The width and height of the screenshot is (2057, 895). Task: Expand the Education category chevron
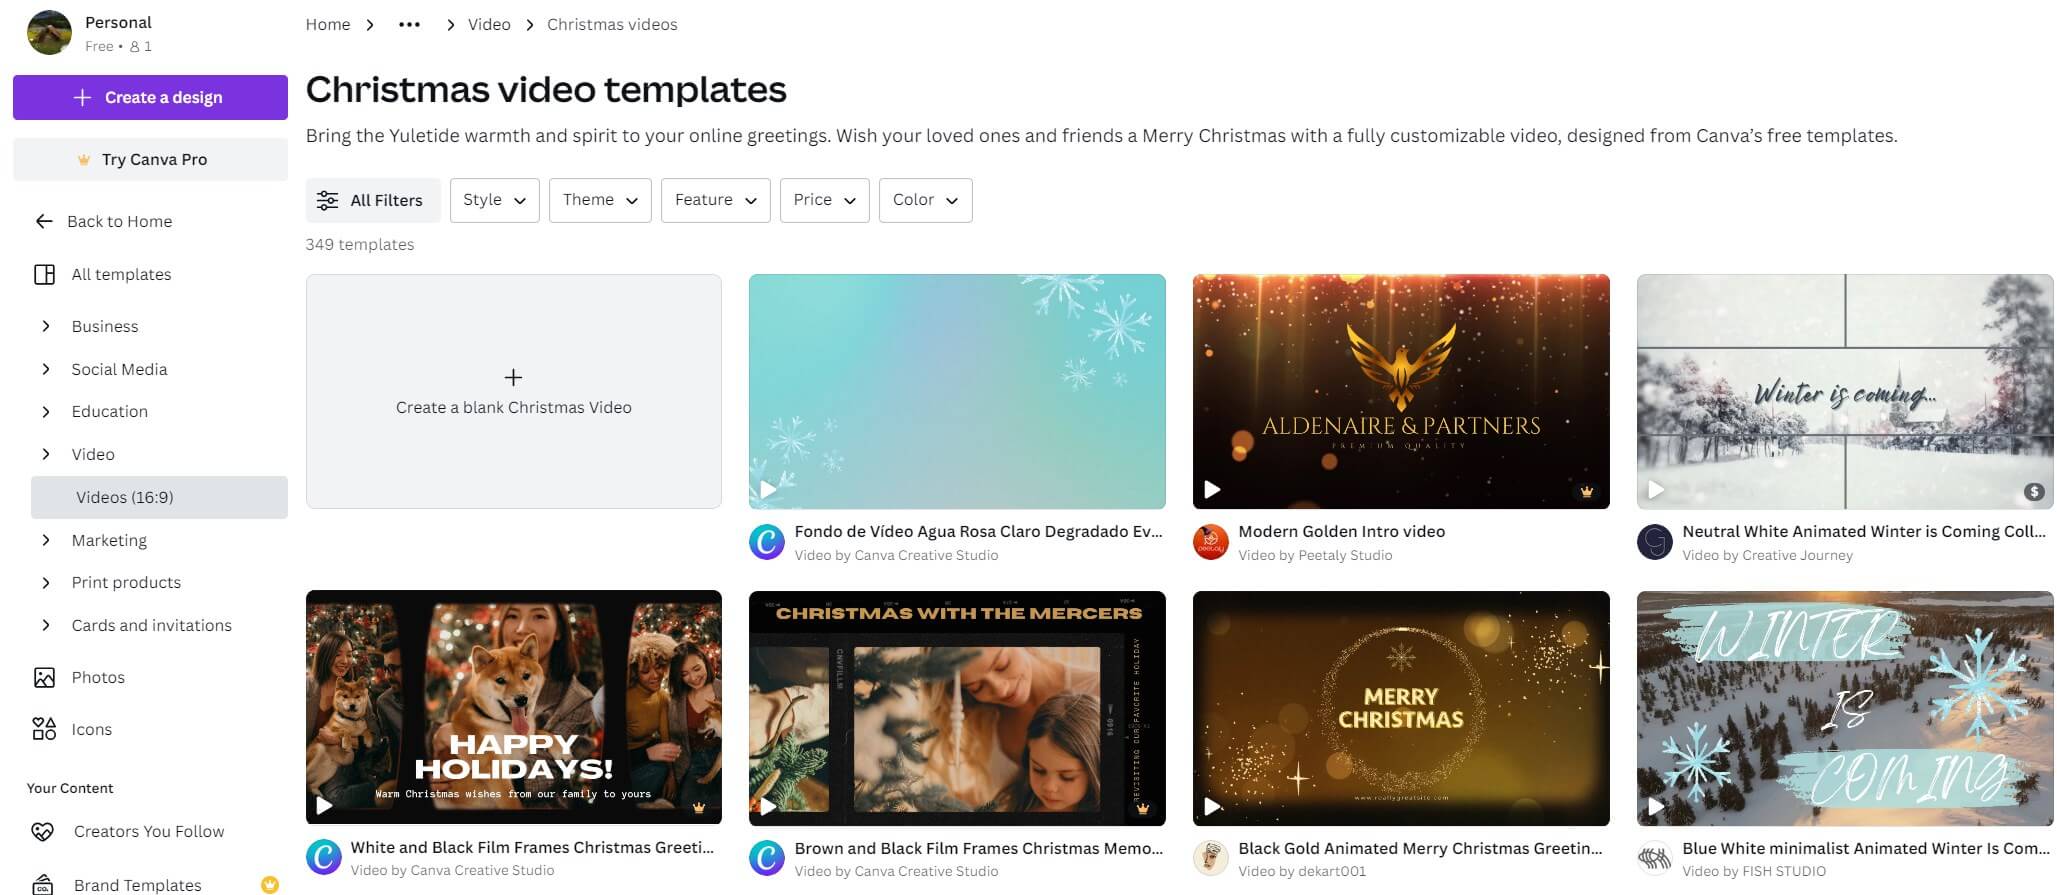45,411
